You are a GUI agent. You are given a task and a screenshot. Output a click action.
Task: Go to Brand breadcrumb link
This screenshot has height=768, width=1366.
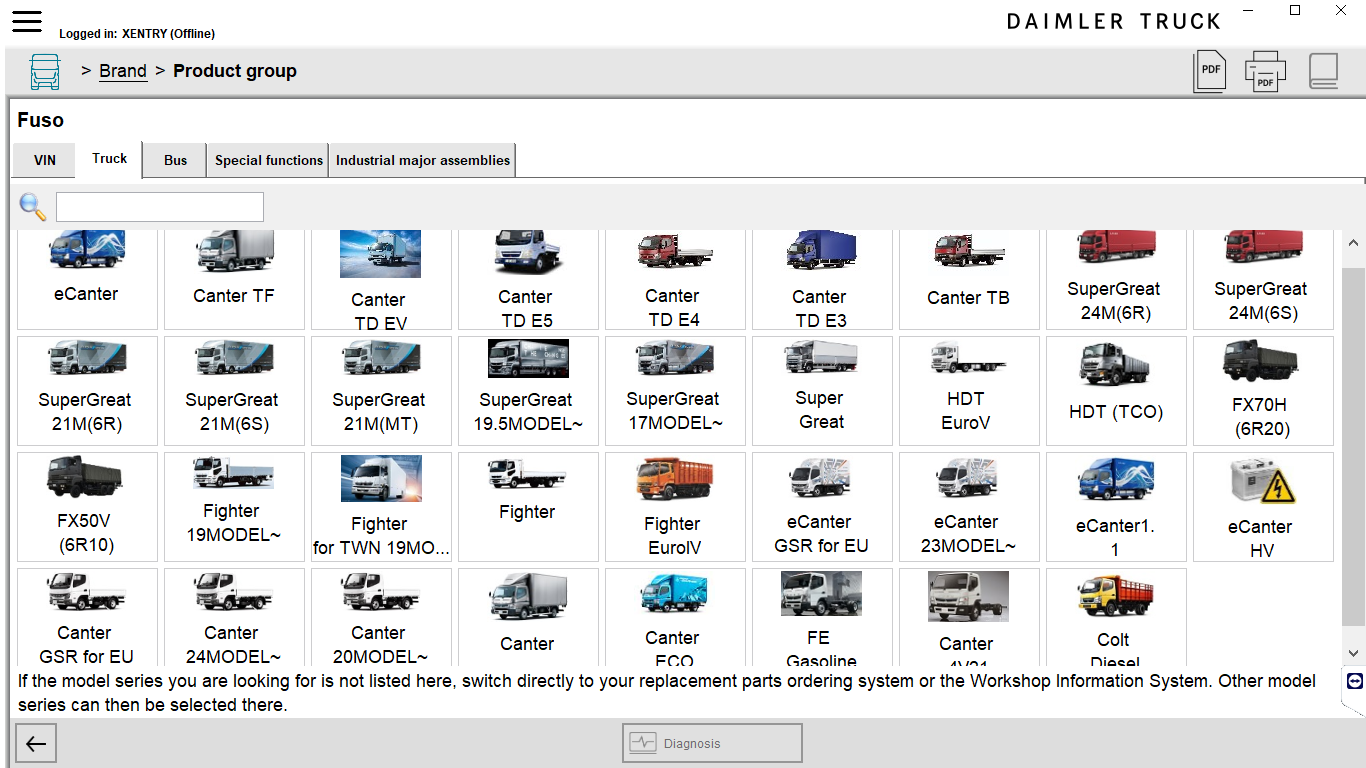[x=123, y=71]
